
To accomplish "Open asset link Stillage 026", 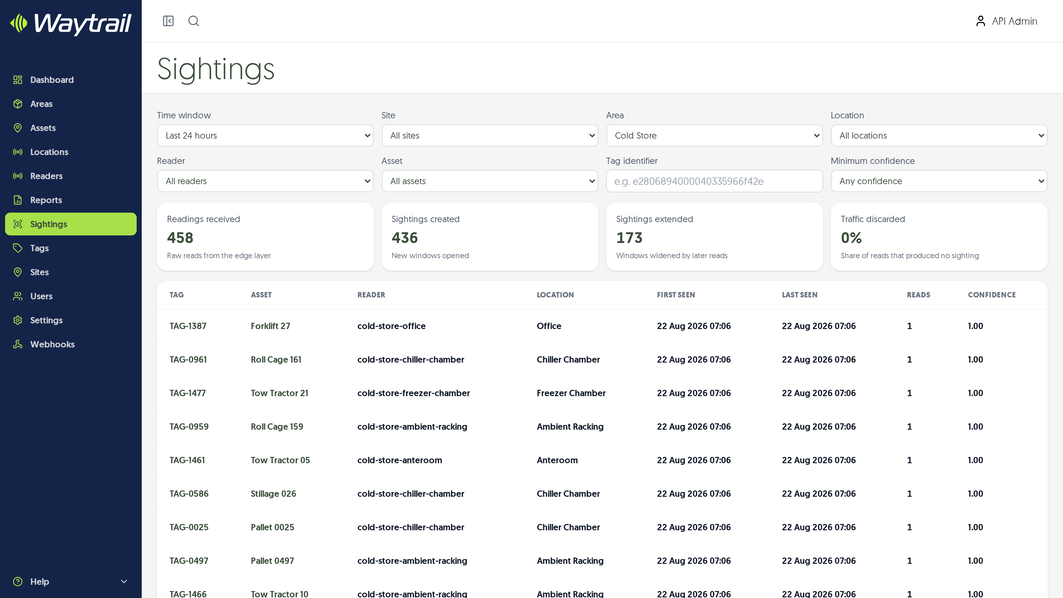I will pos(273,494).
